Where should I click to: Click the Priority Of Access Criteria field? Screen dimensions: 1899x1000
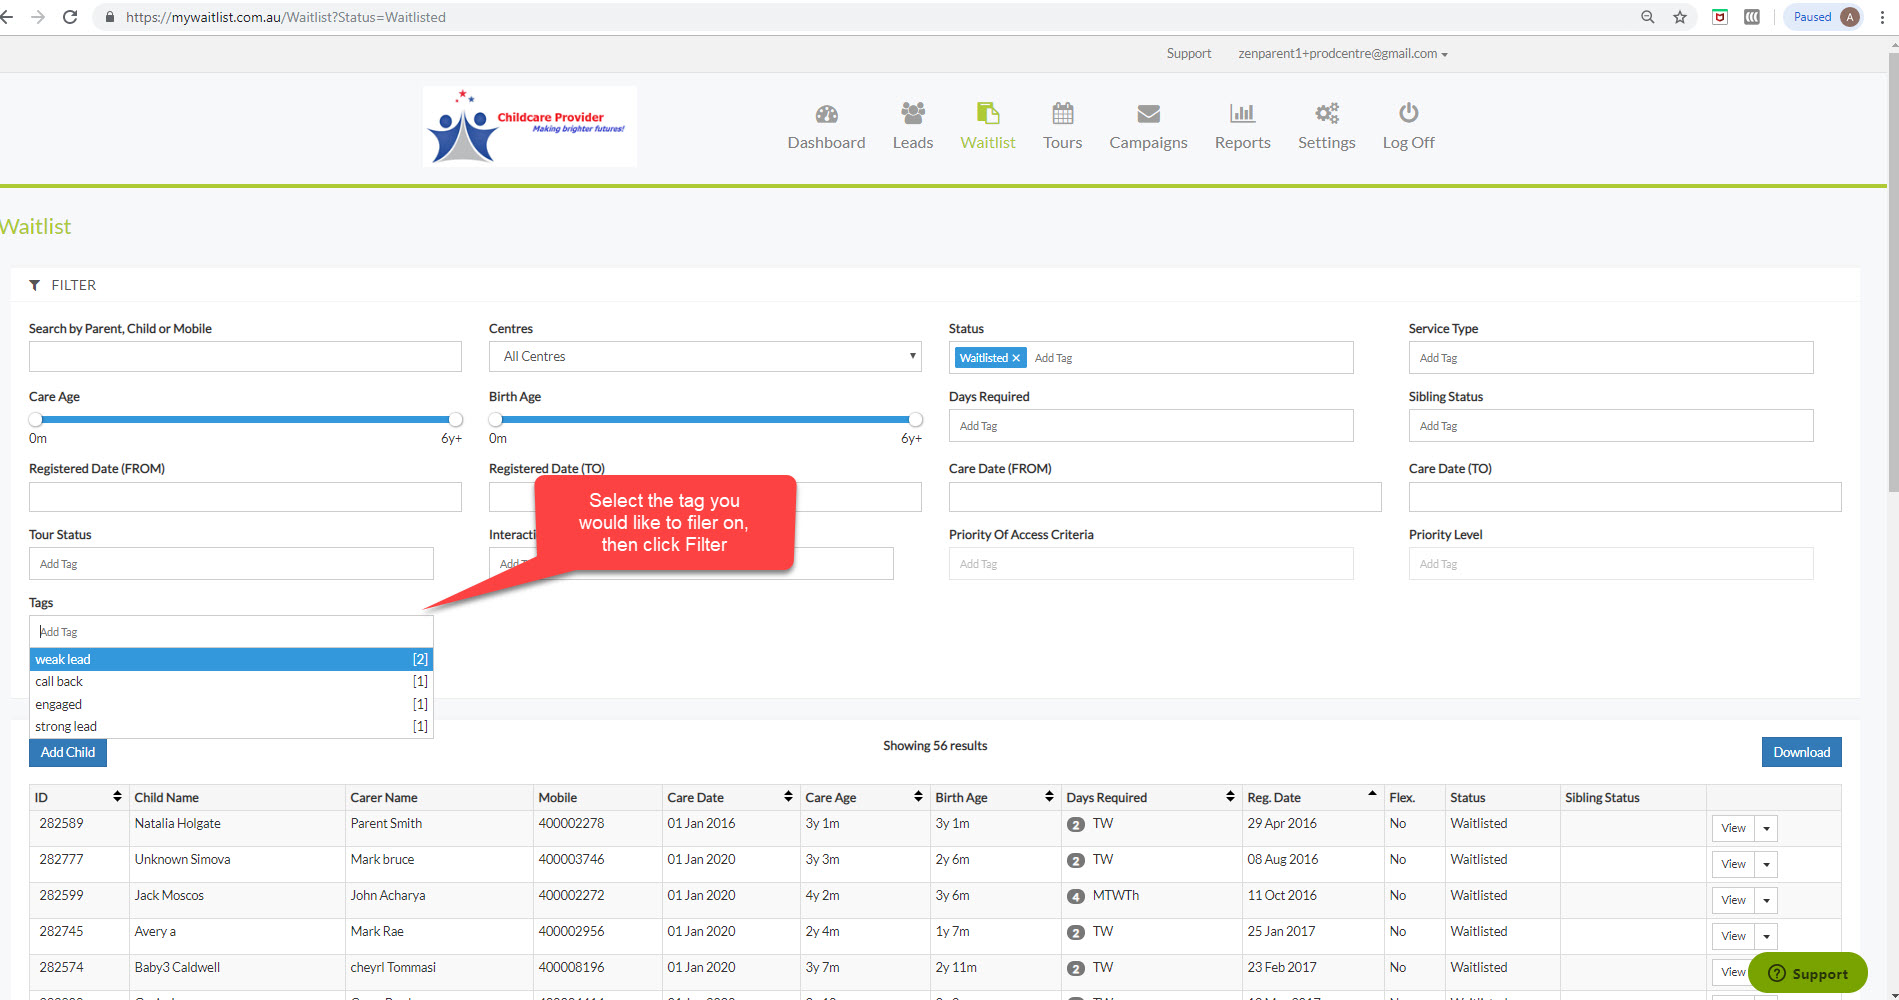(x=1151, y=564)
